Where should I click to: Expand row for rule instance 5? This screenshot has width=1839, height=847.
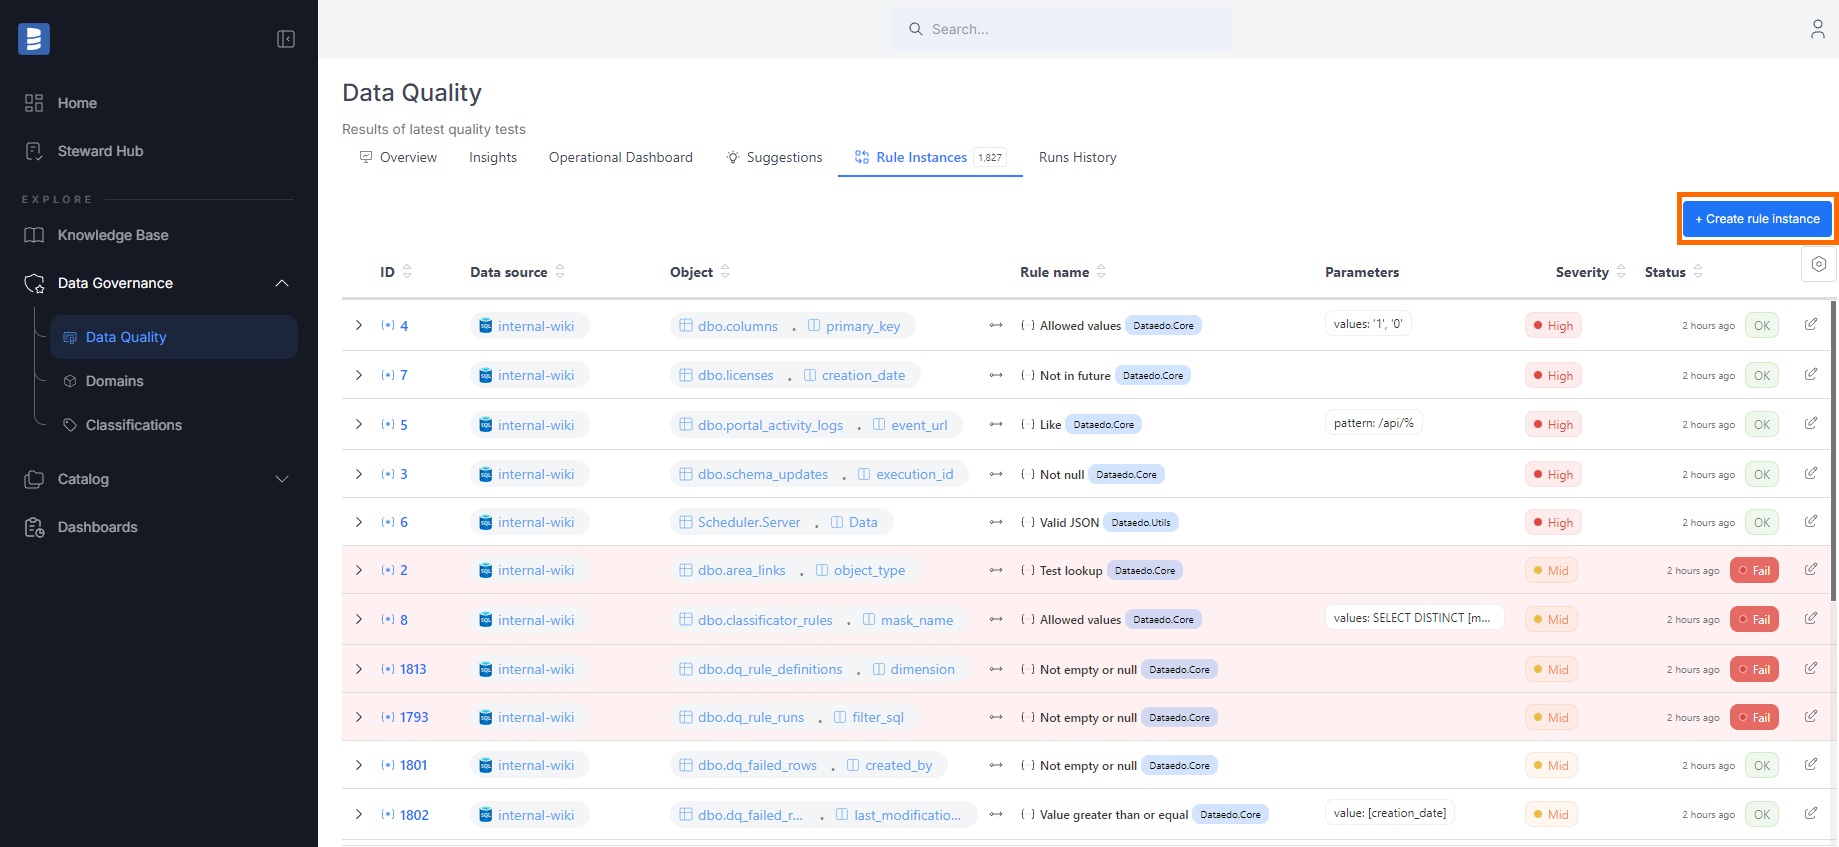click(359, 424)
